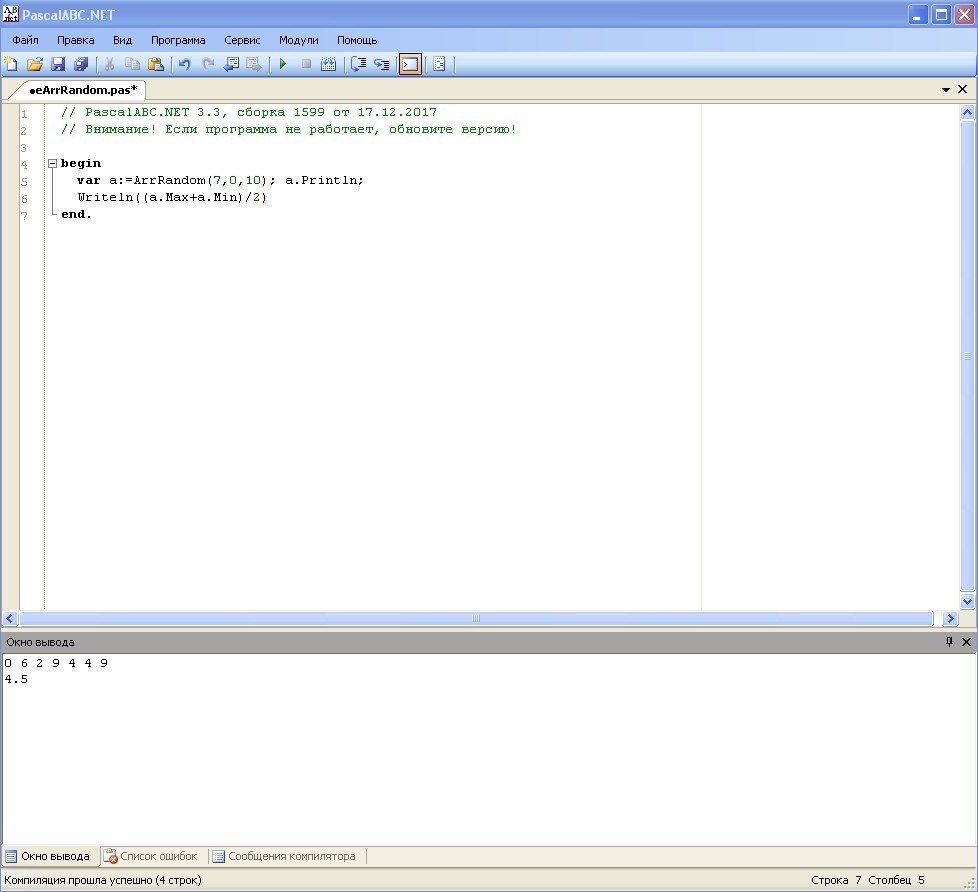Screen dimensions: 978x892
Task: Click the Step Over debug icon
Action: pos(358,64)
